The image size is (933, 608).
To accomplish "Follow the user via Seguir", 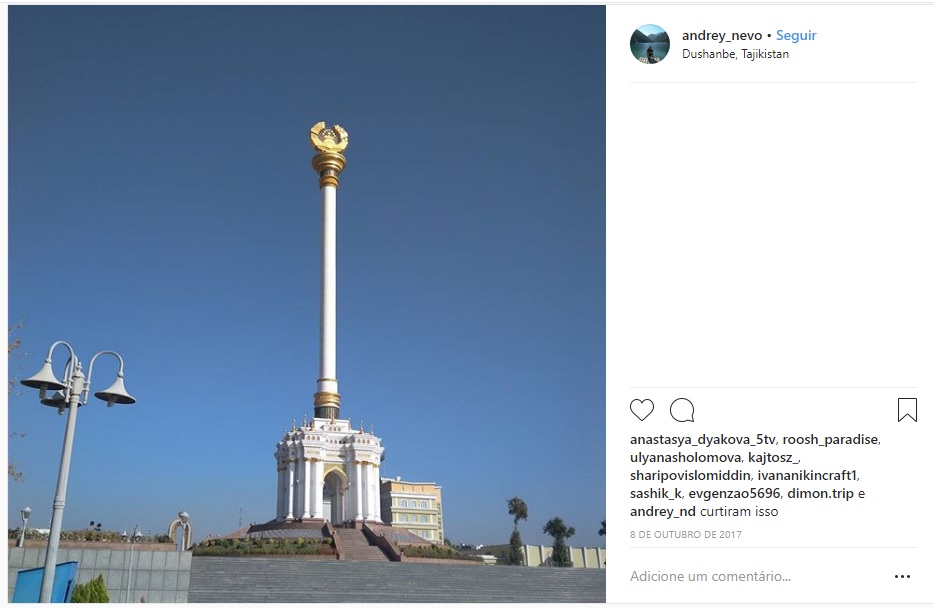I will pyautogui.click(x=796, y=36).
